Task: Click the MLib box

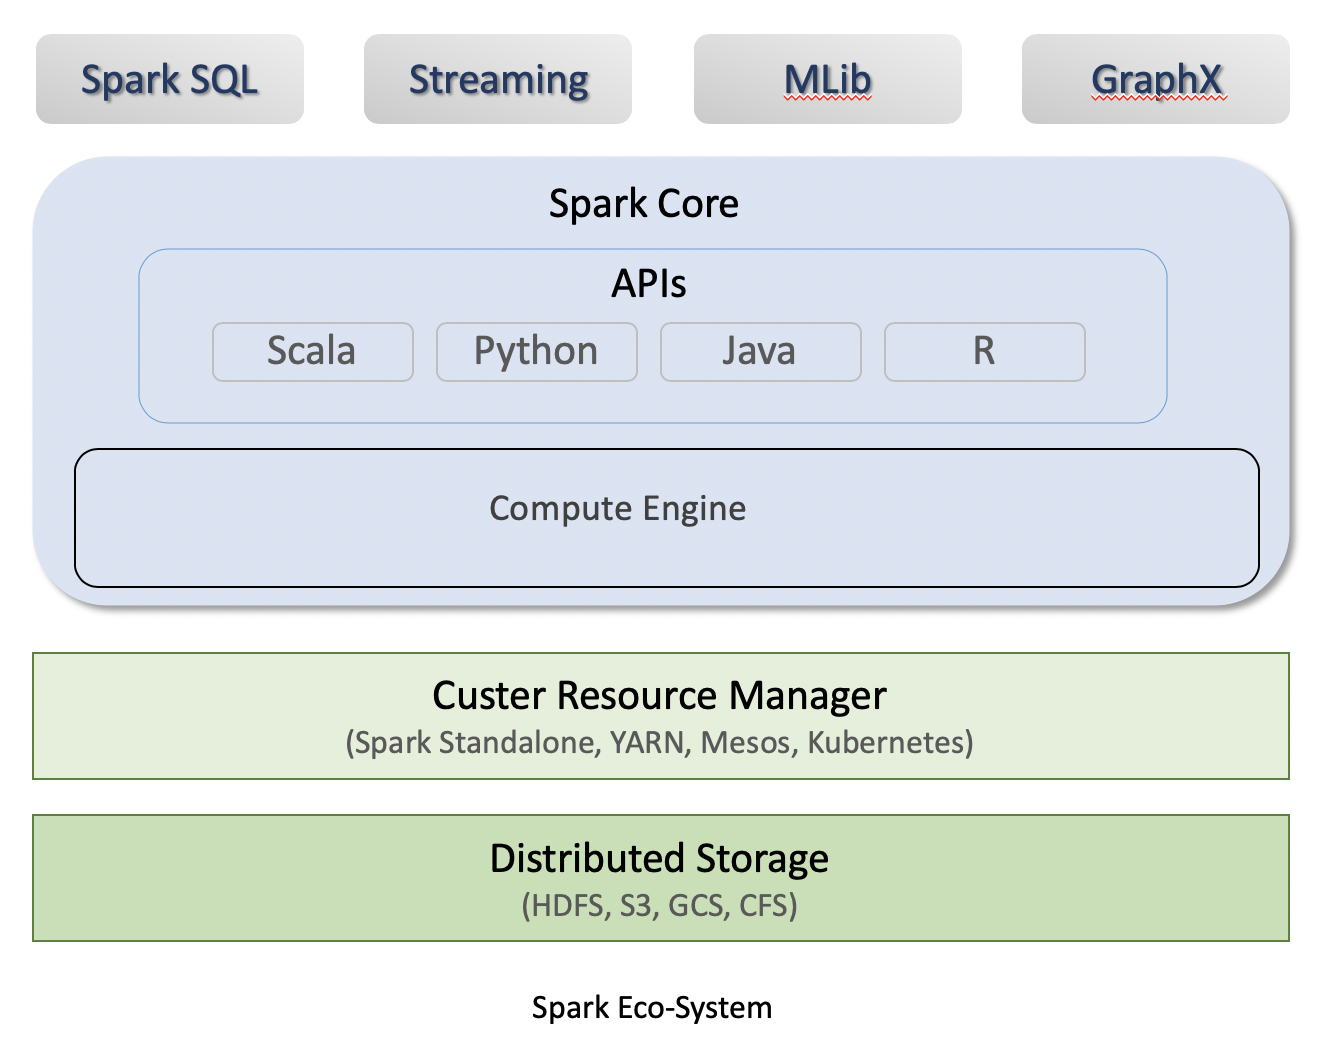Action: click(x=828, y=79)
